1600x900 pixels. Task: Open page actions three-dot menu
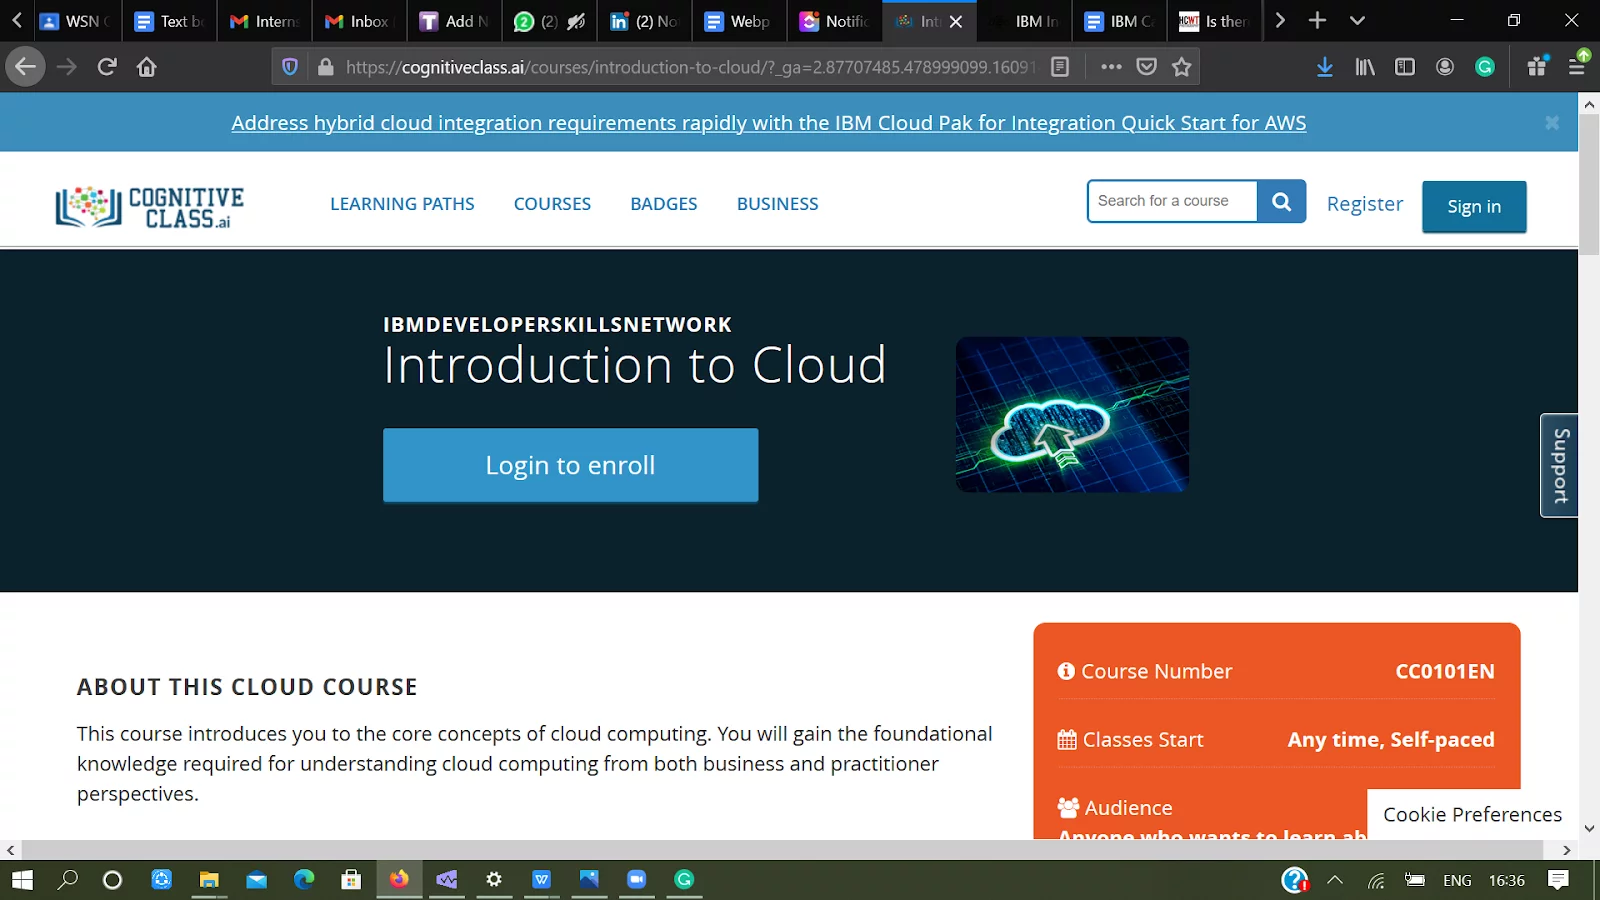1111,67
